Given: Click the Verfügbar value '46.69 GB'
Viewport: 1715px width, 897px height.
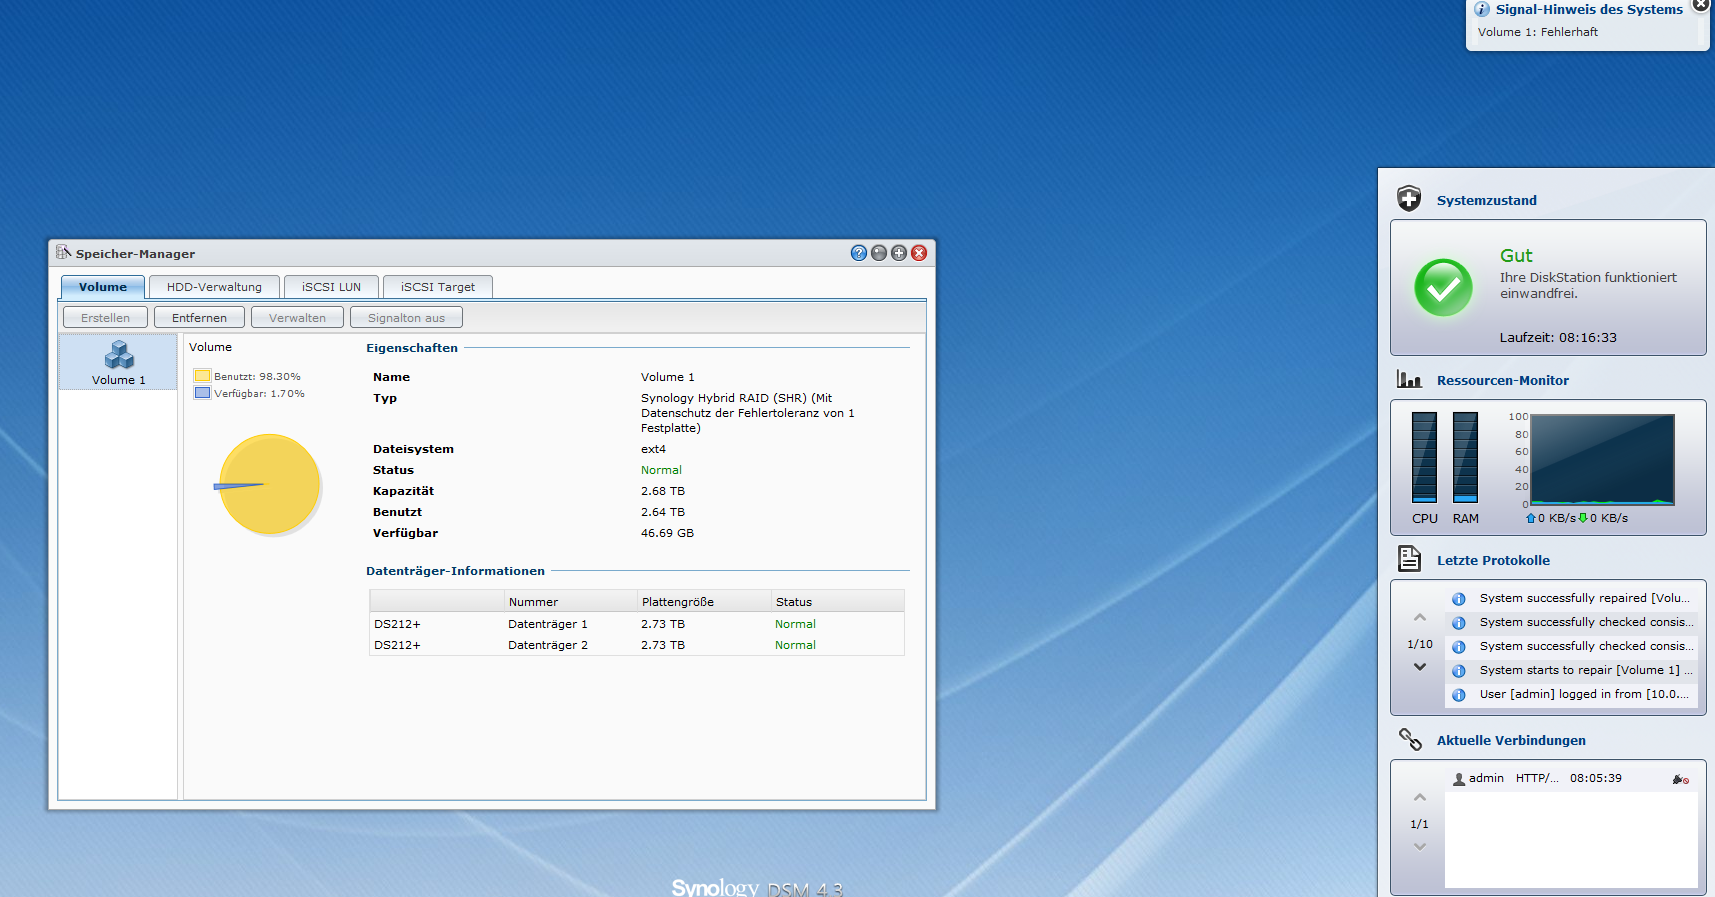Looking at the screenshot, I should (667, 533).
